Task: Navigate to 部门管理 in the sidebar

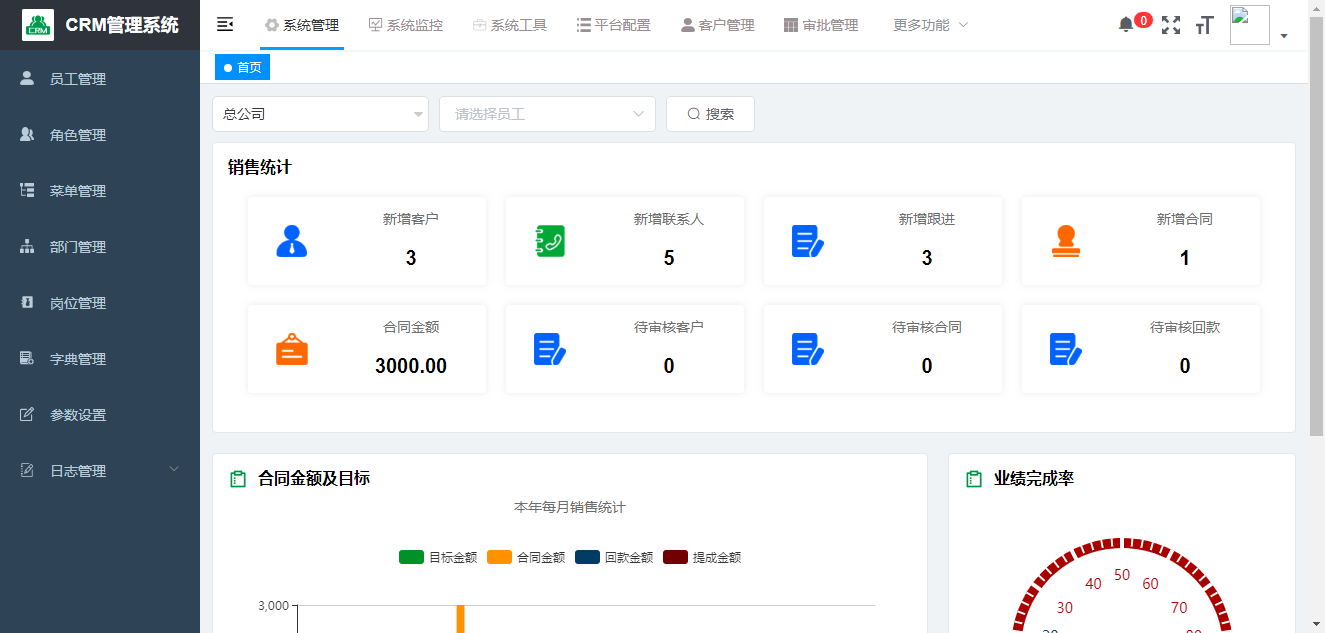Action: [100, 247]
